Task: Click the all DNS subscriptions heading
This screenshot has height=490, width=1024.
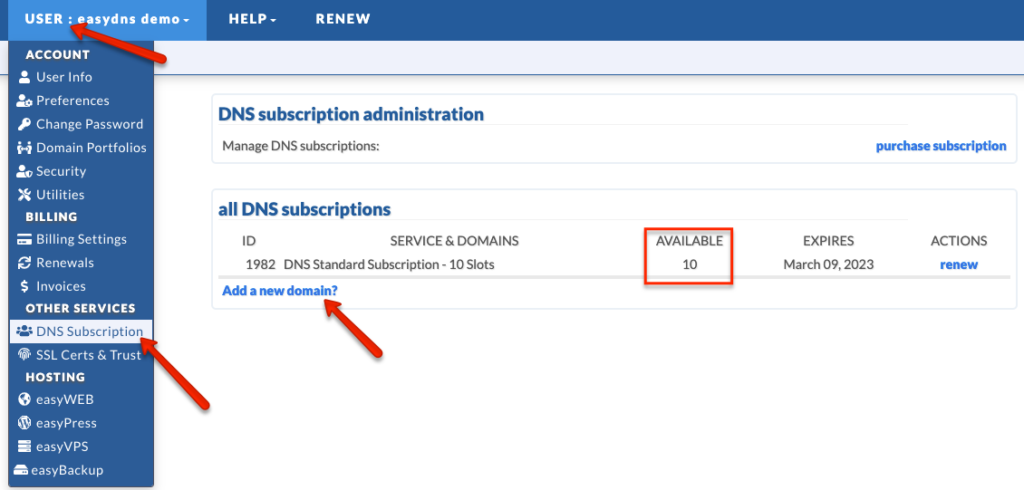Action: coord(304,209)
